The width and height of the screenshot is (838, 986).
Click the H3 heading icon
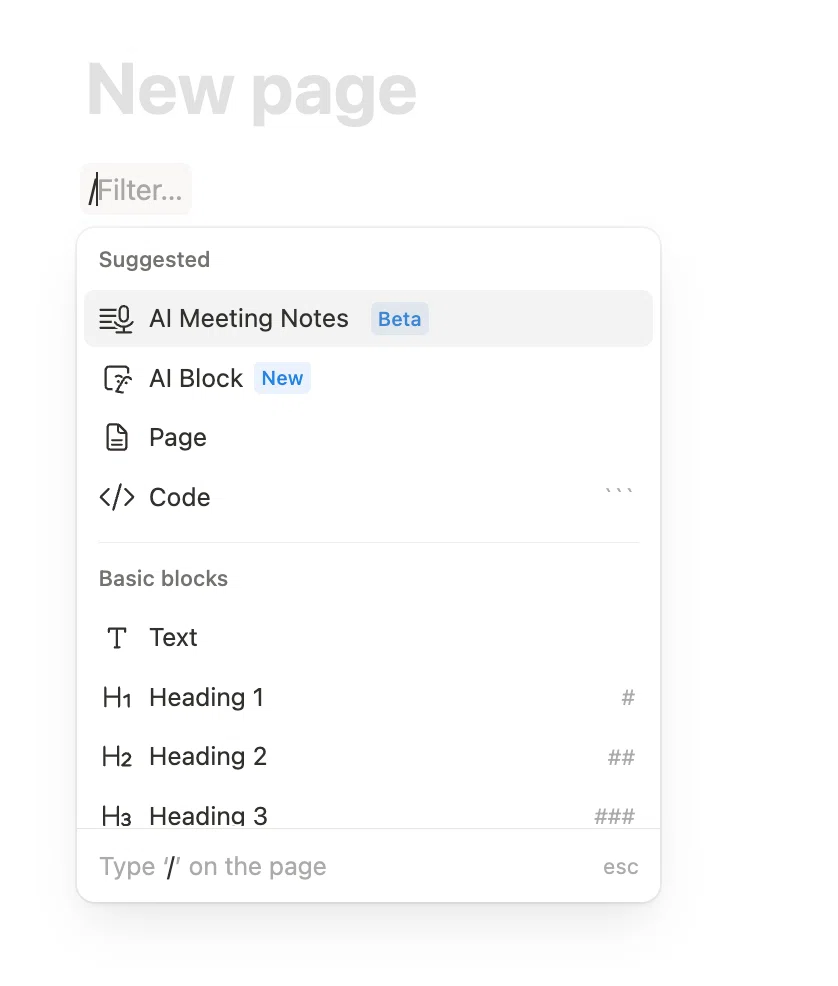117,816
